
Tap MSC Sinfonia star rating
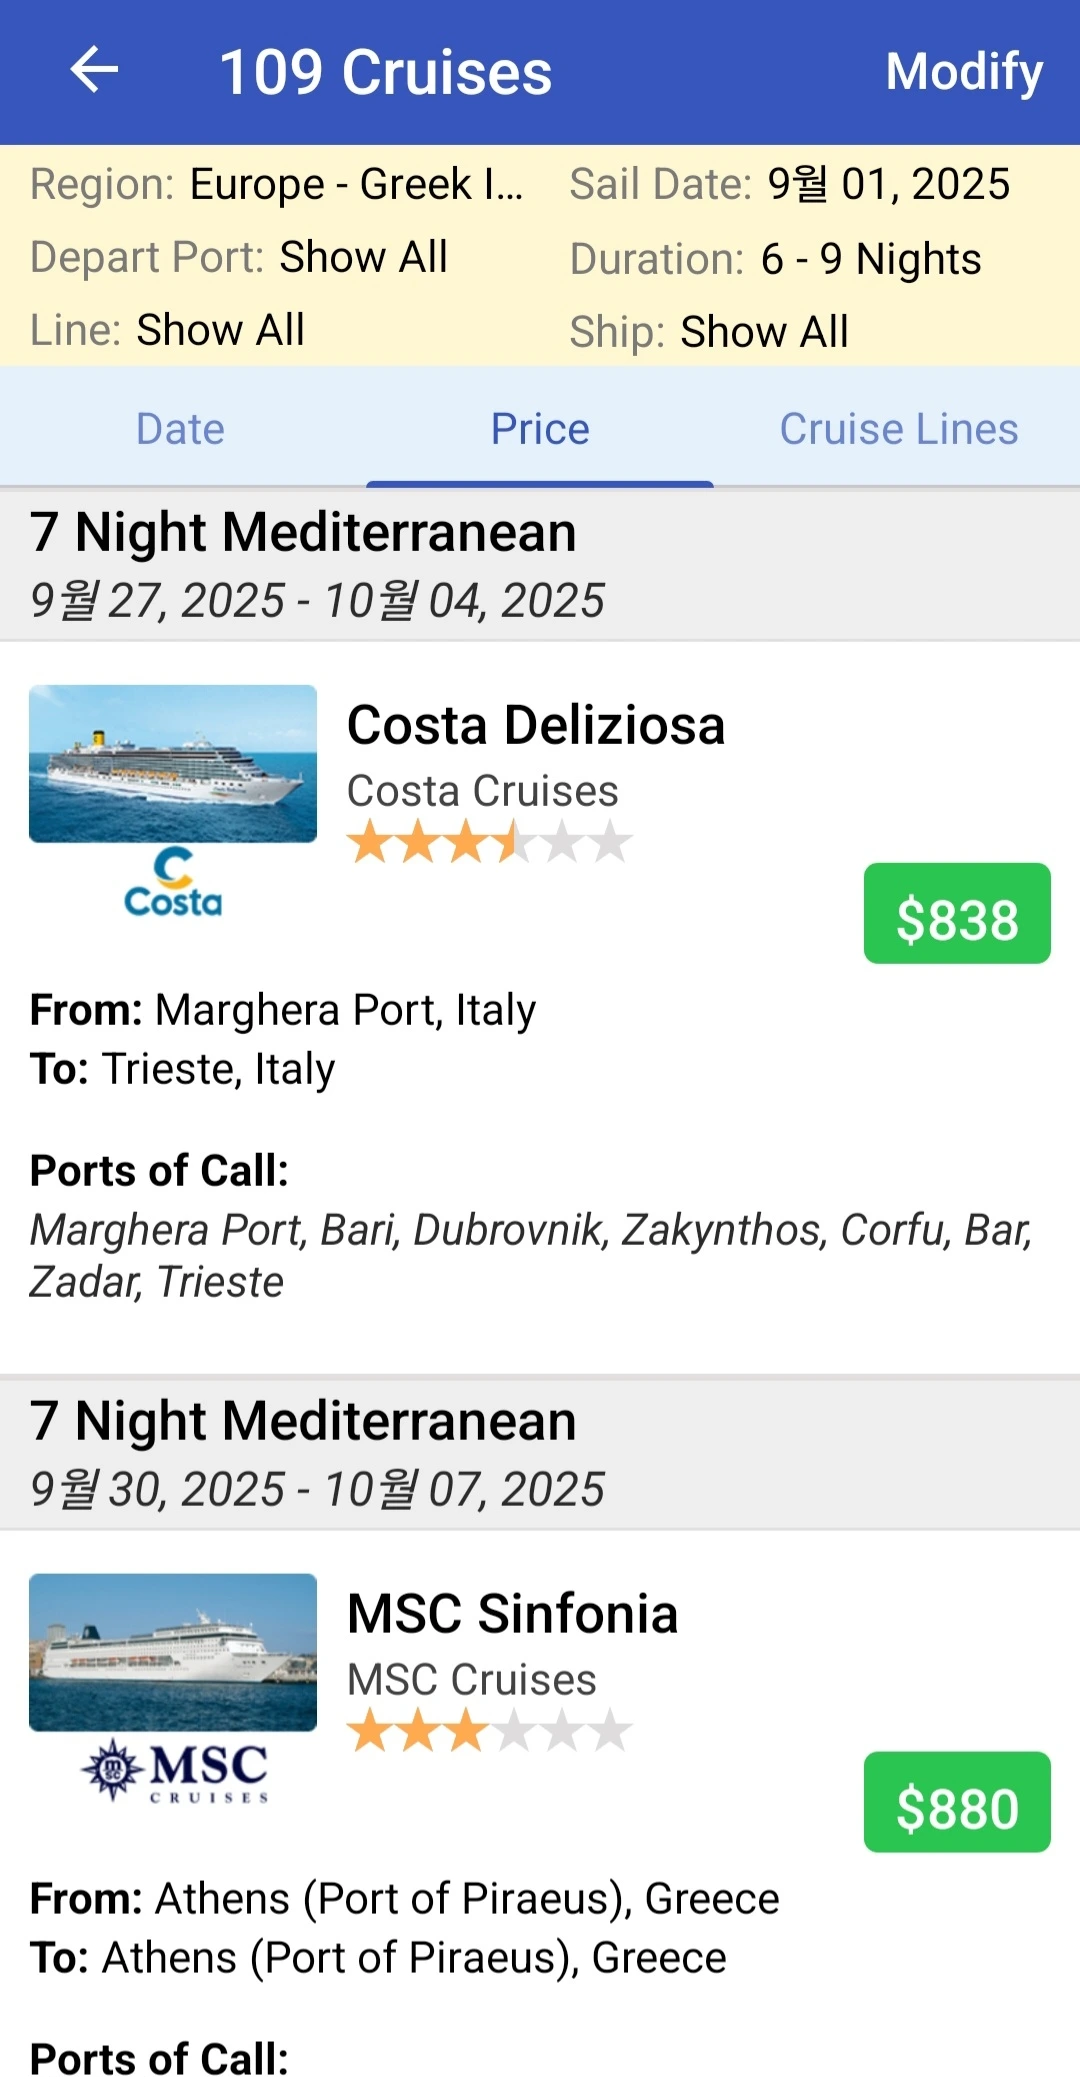[x=489, y=1731]
